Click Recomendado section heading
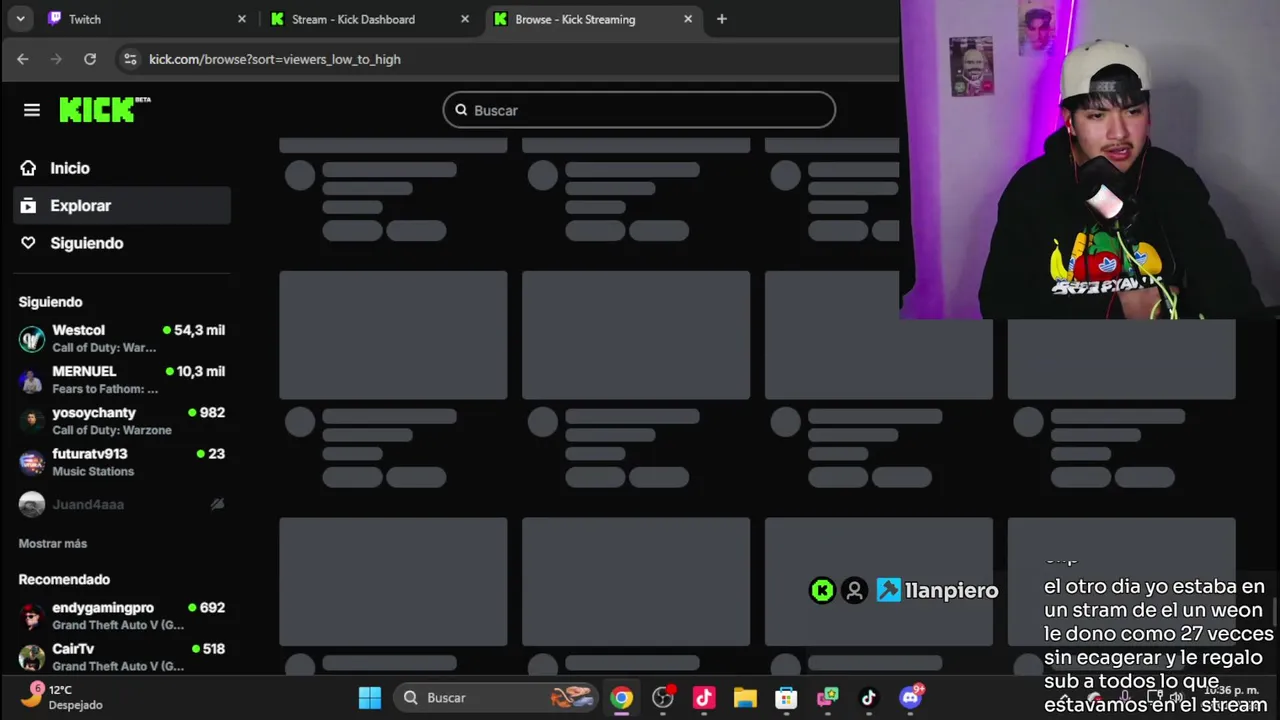The image size is (1280, 720). (64, 579)
